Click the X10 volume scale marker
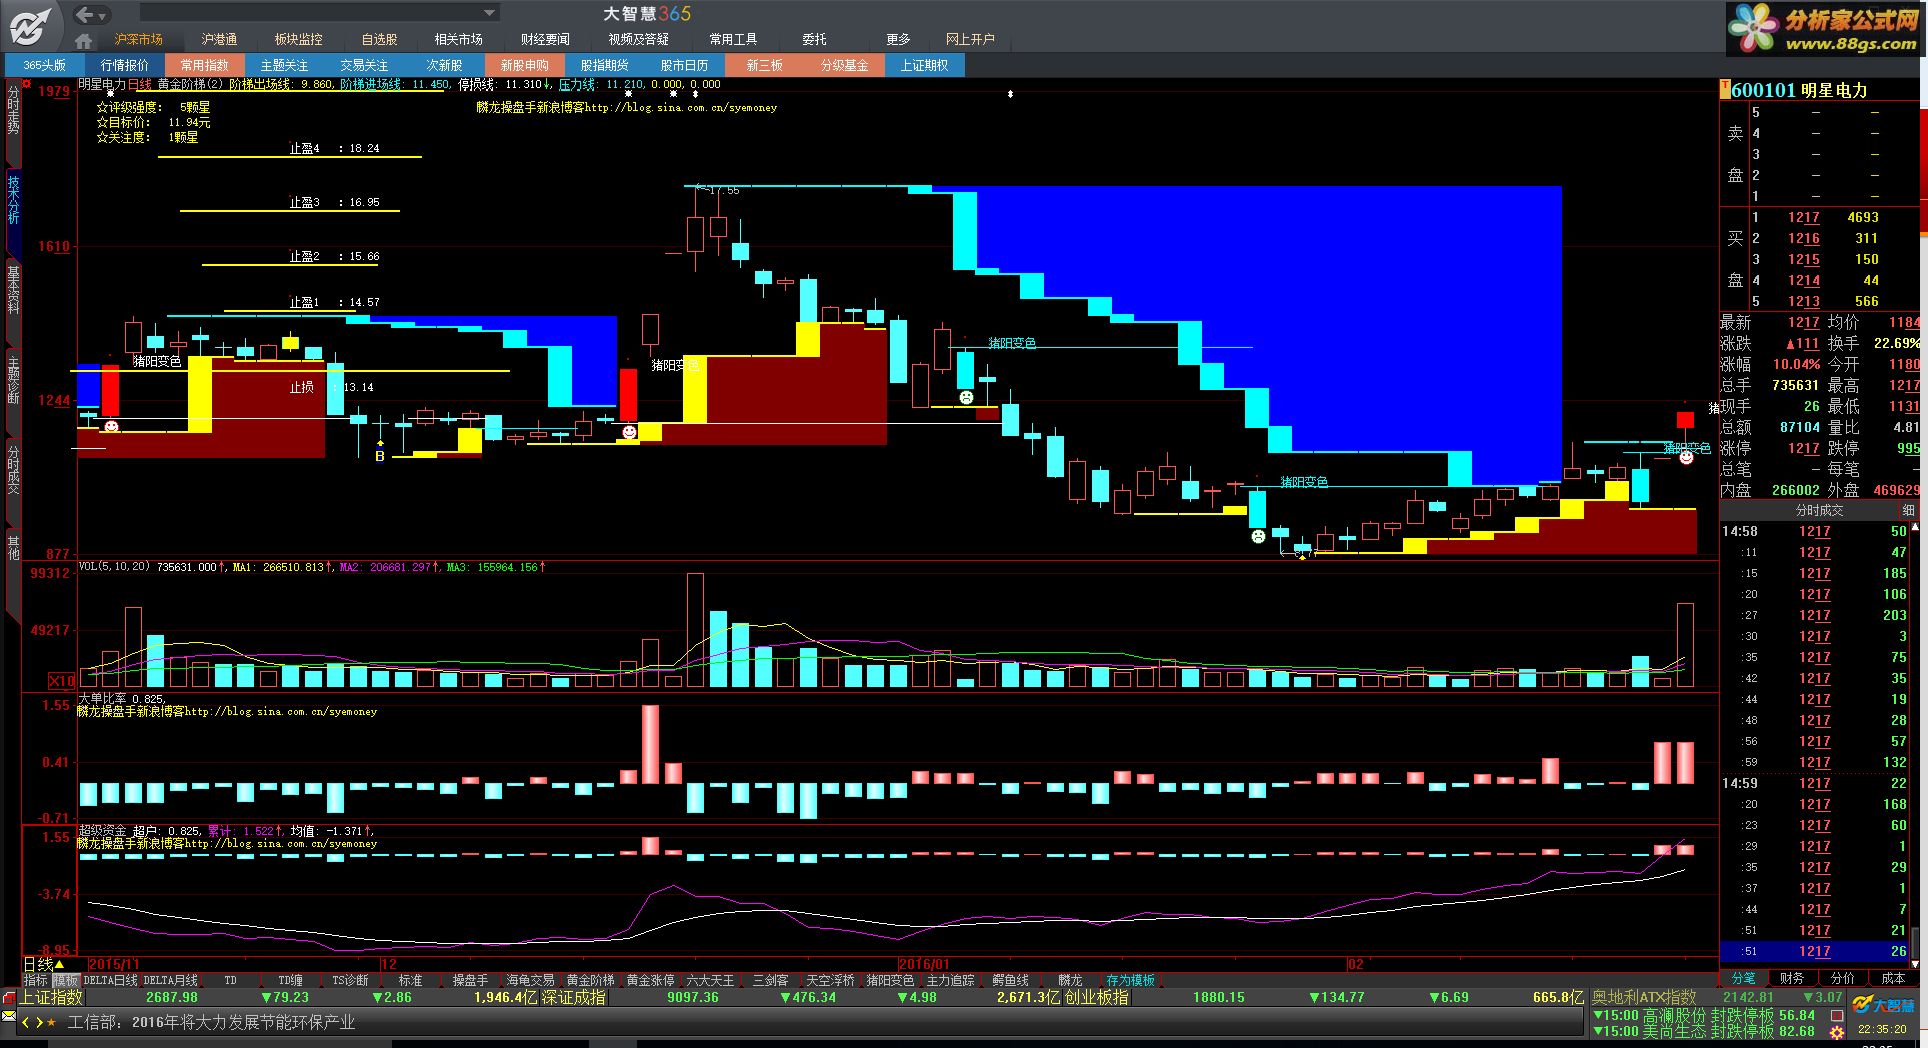The height and width of the screenshot is (1048, 1928). coord(62,680)
